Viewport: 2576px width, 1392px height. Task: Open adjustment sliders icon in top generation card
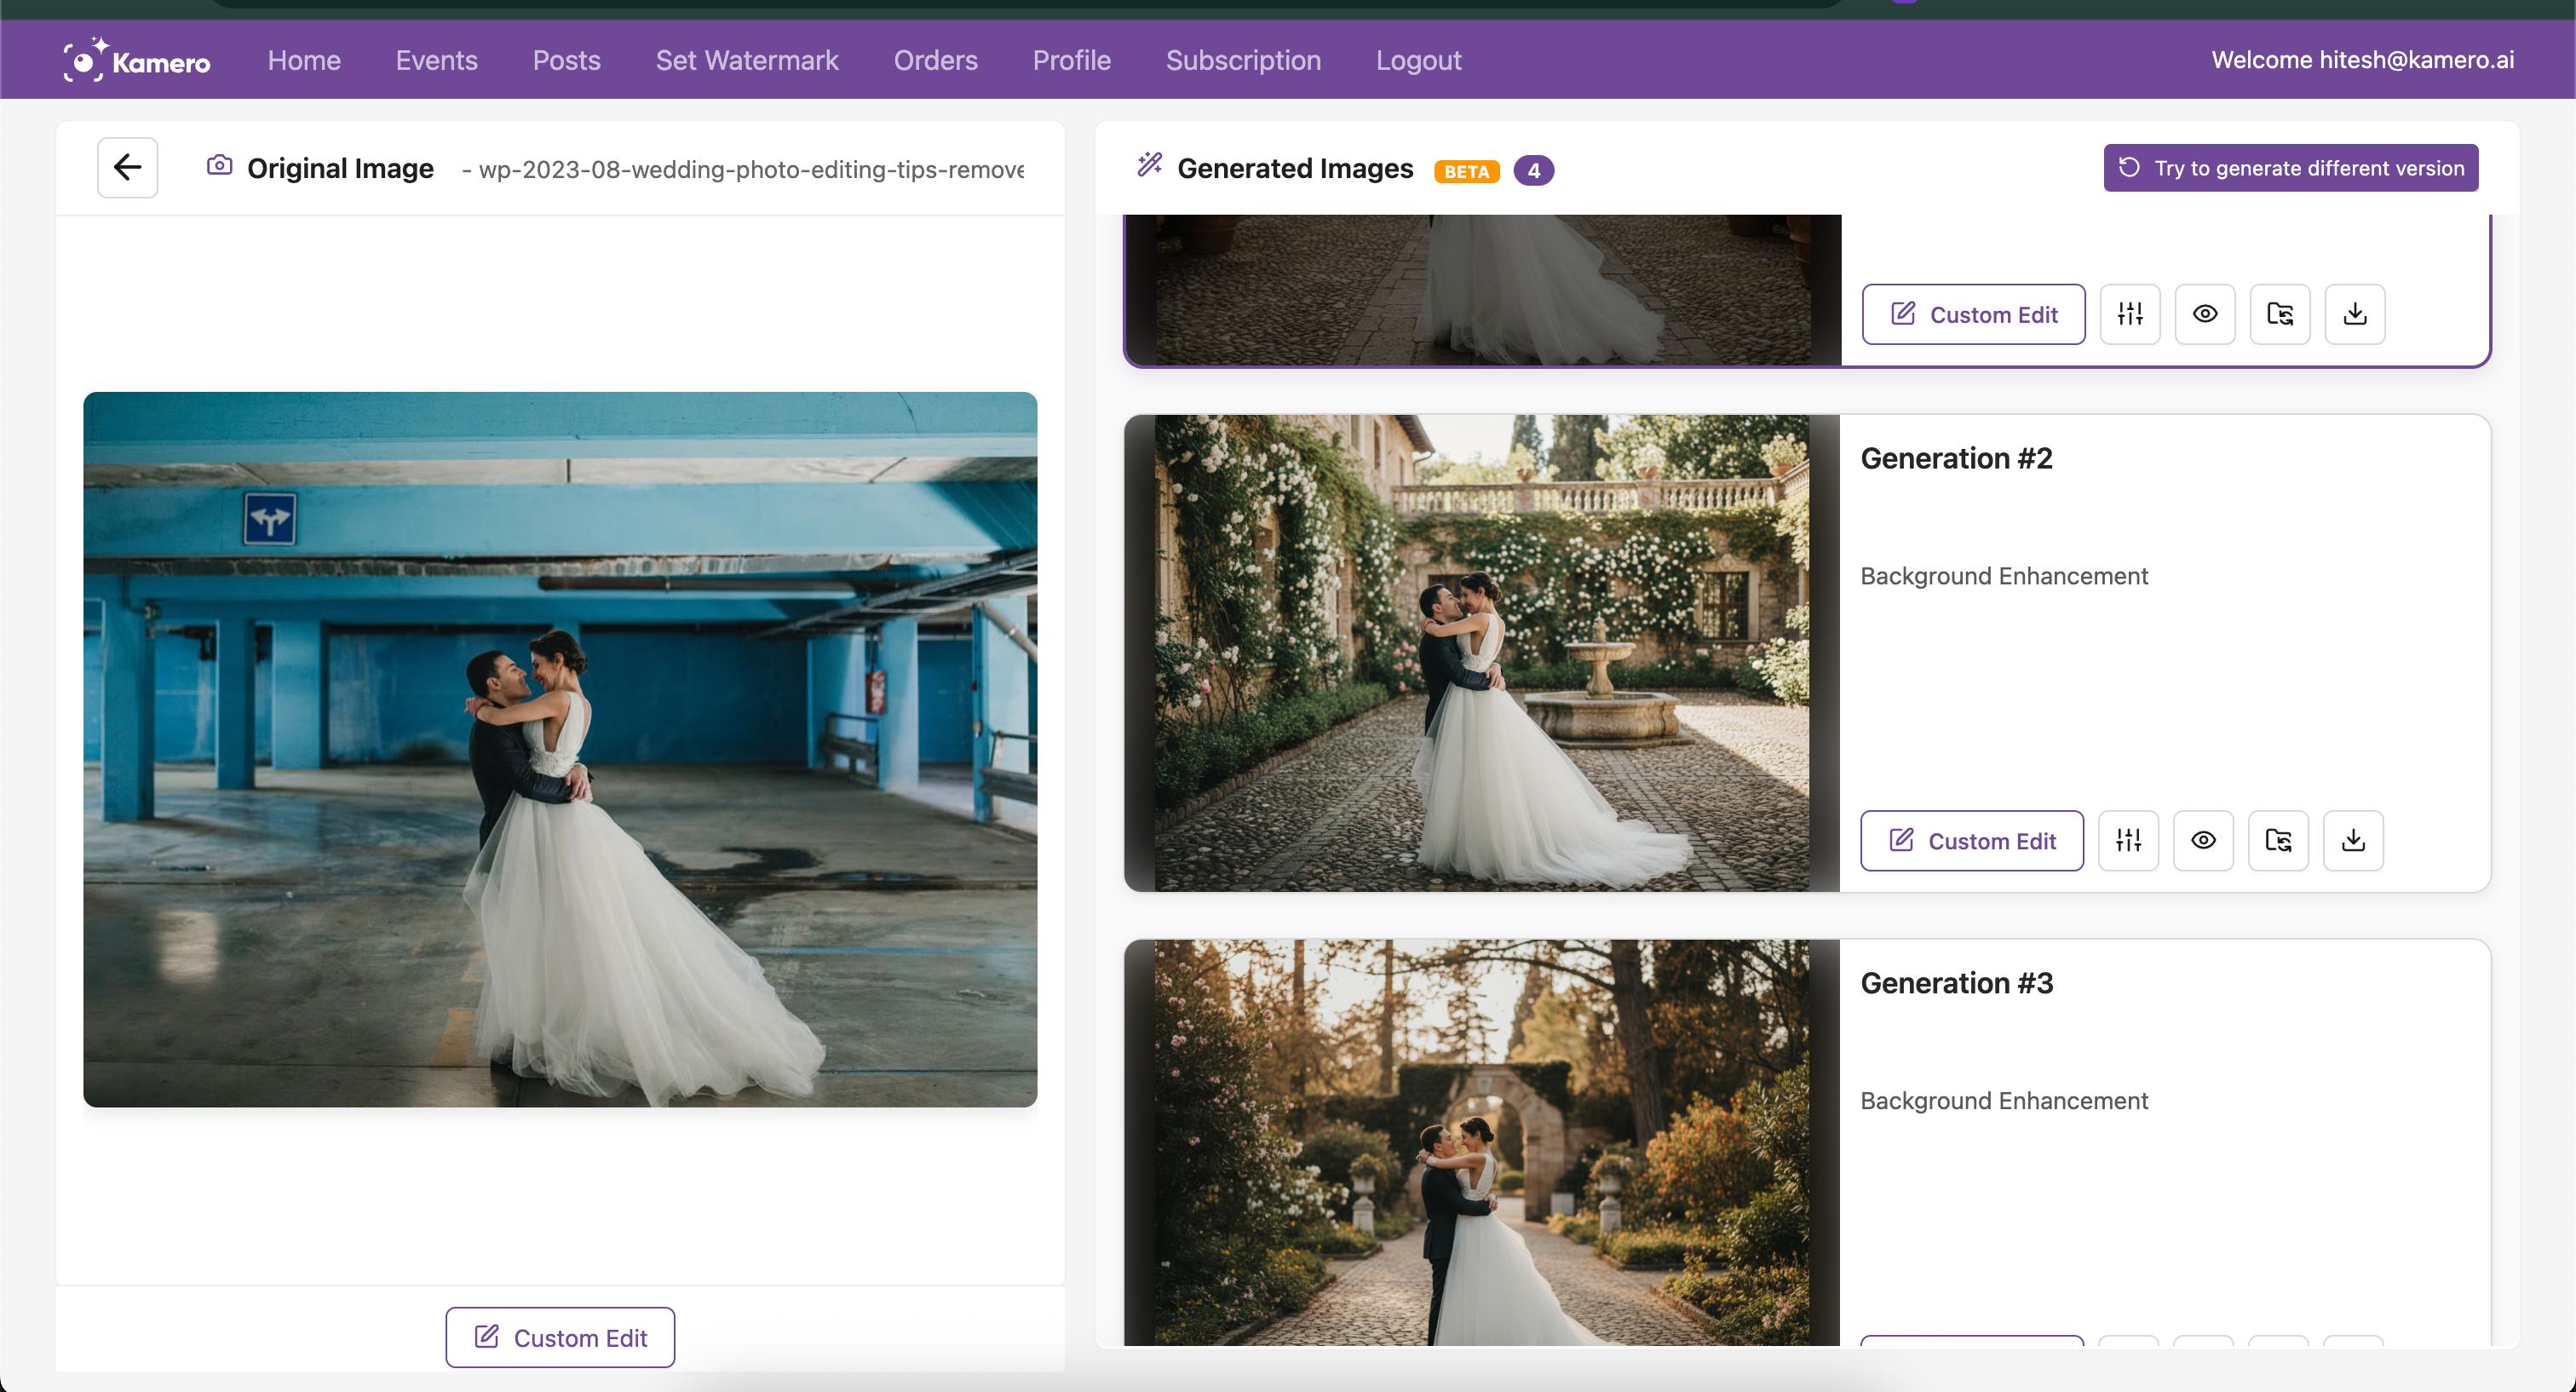tap(2130, 314)
